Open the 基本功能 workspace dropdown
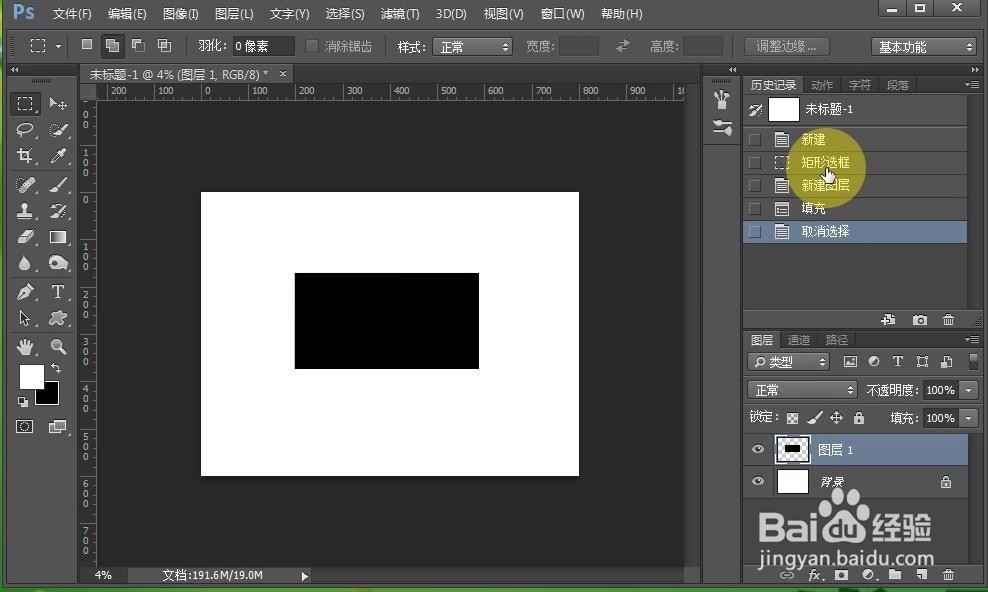The width and height of the screenshot is (988, 592). point(921,45)
